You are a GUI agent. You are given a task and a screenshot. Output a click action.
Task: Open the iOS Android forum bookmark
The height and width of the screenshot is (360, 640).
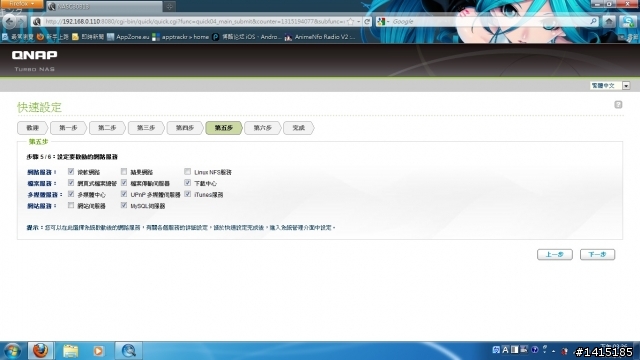[247, 37]
